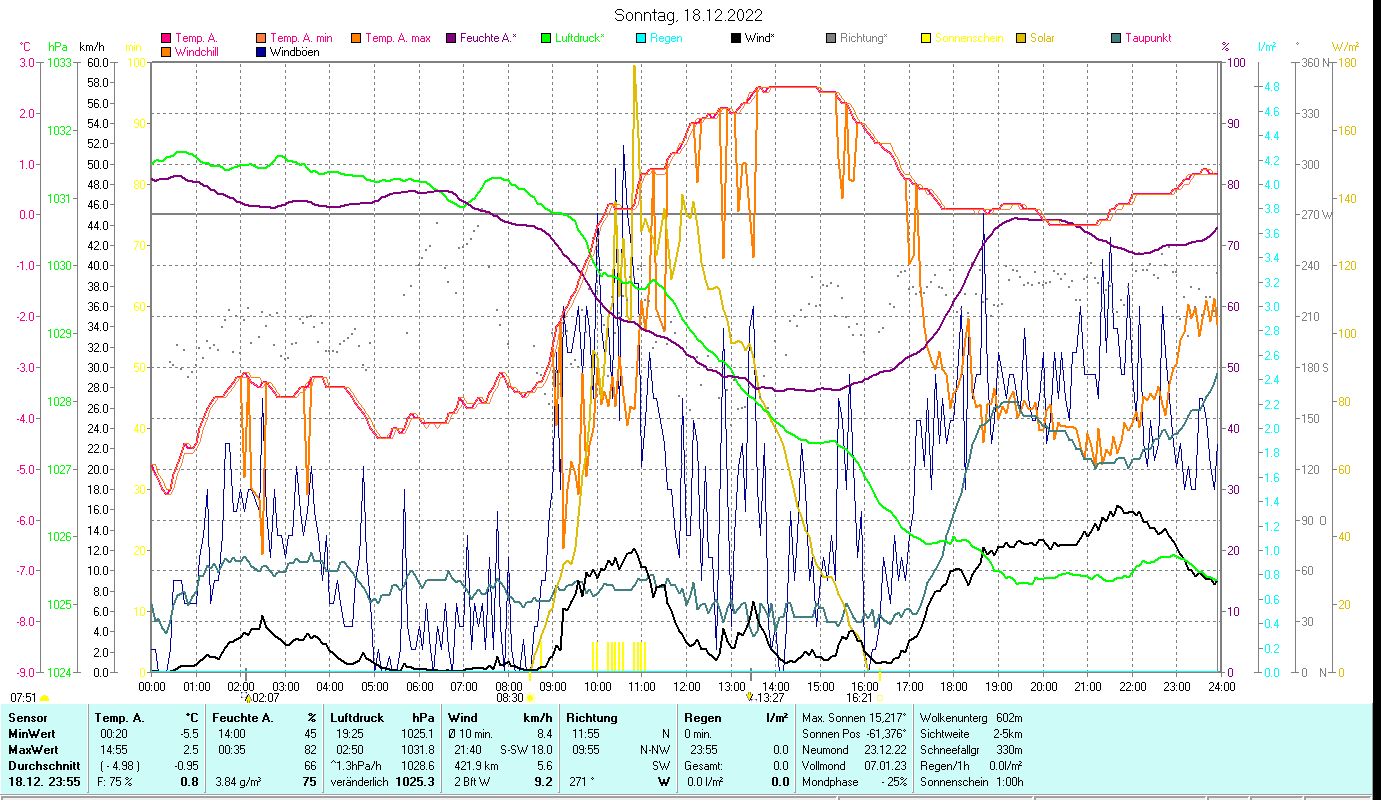Click the 'Sonnenschein 1:00h' entry

[972, 781]
